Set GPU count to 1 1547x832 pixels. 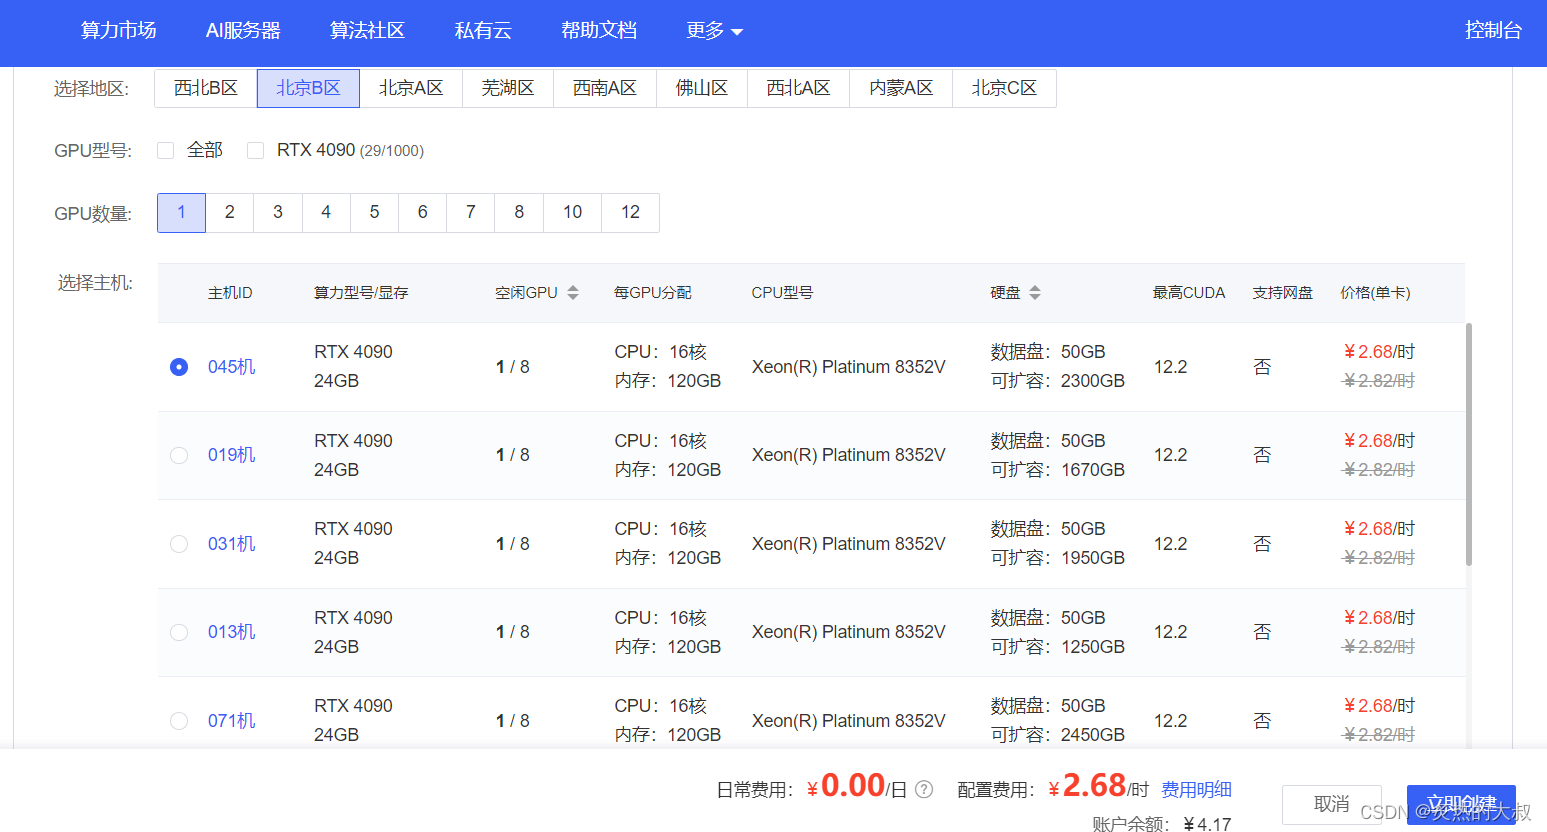pyautogui.click(x=181, y=212)
